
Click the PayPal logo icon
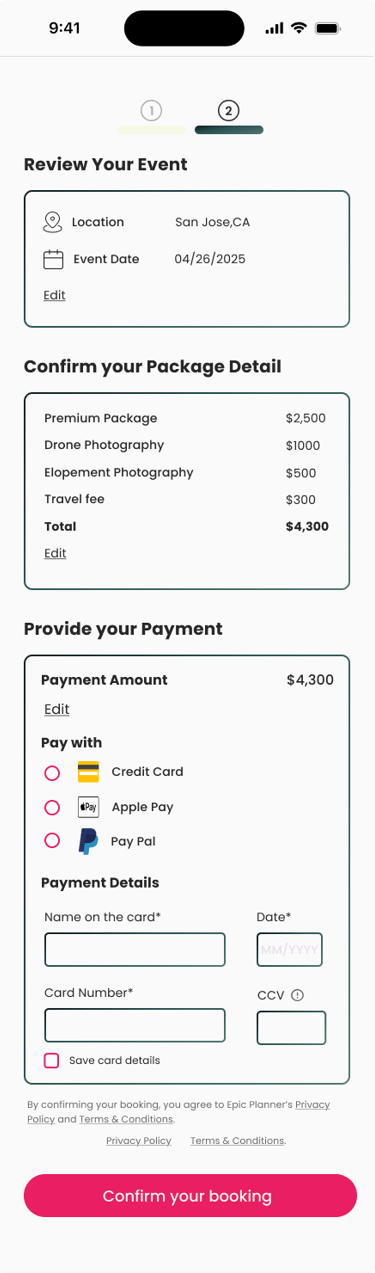pyautogui.click(x=88, y=841)
